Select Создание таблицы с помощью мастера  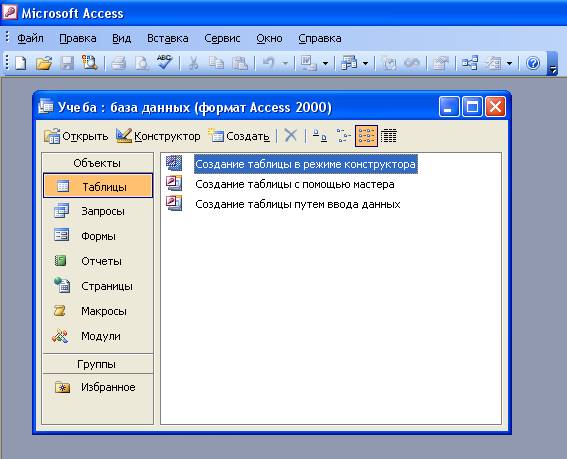coord(295,184)
